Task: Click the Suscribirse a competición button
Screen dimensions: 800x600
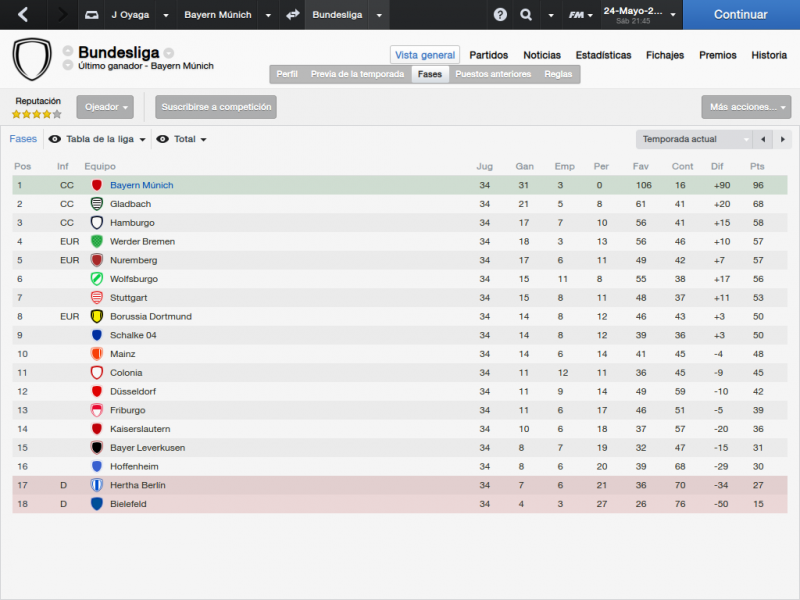Action: pos(216,107)
